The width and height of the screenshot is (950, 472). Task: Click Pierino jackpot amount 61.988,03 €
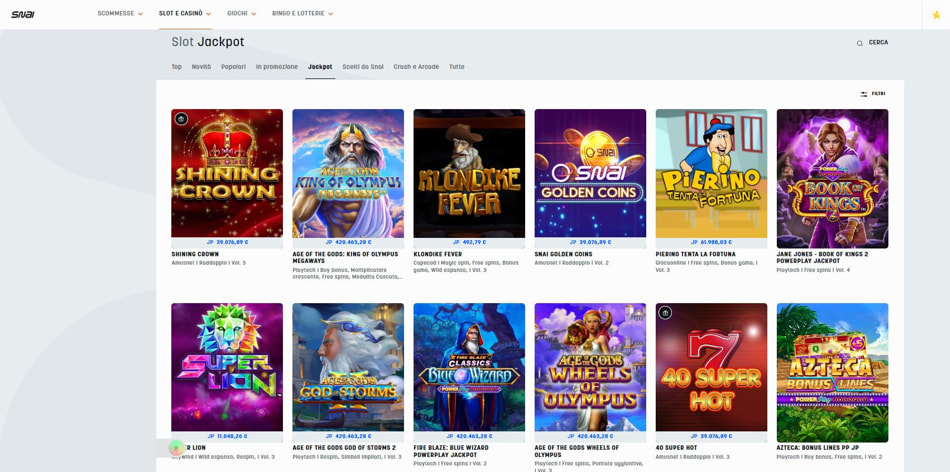click(x=712, y=242)
